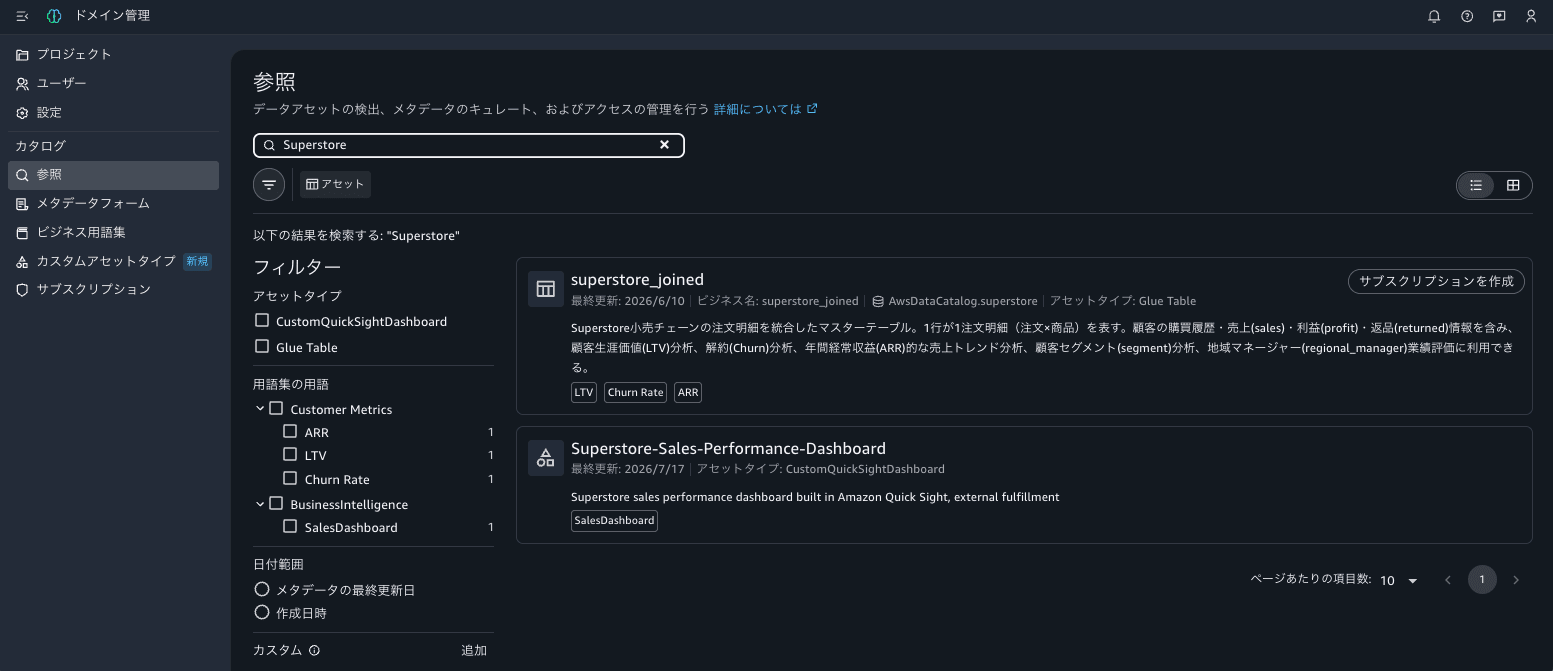Image resolution: width=1553 pixels, height=671 pixels.
Task: Switch to list view layout
Action: (x=1476, y=185)
